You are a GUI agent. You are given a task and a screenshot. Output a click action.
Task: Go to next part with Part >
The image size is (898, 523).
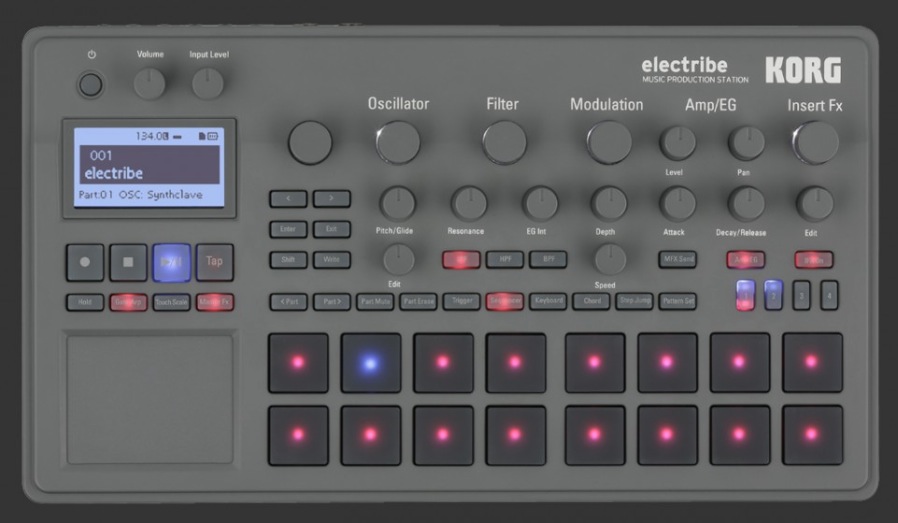332,301
